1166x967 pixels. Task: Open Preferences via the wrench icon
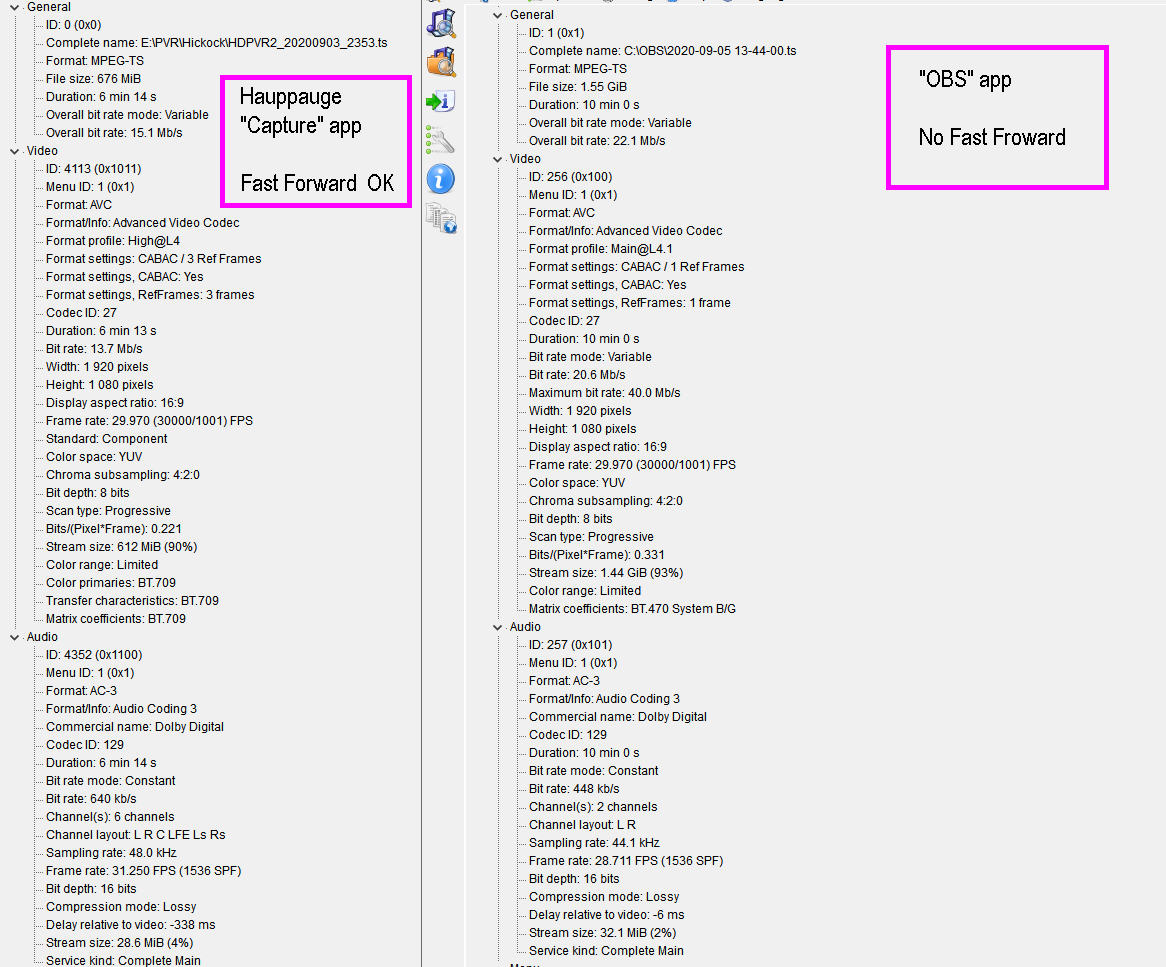click(x=441, y=140)
